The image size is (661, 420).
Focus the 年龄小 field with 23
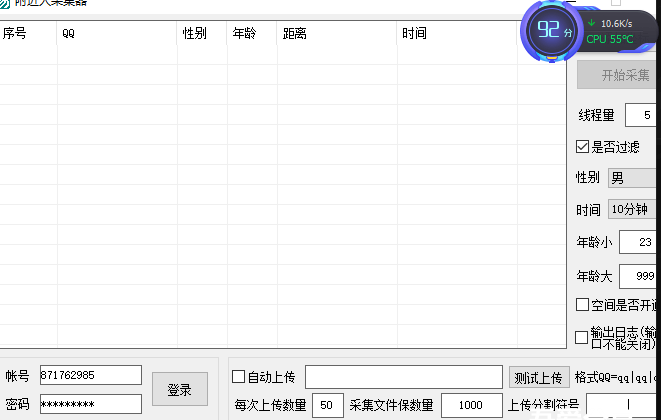638,242
